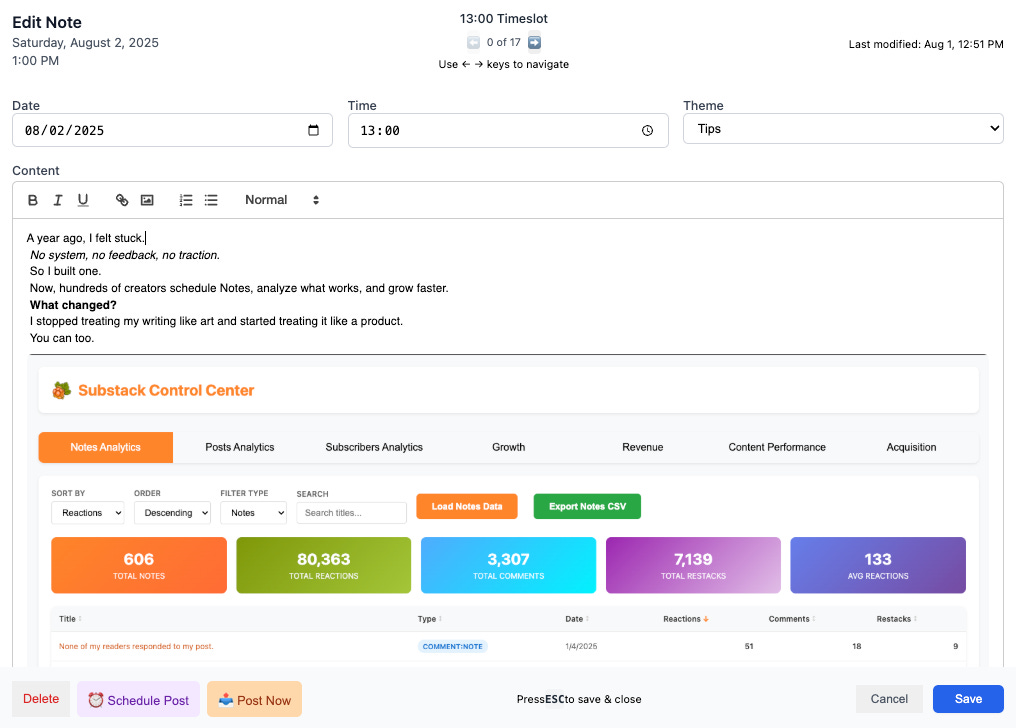Screen dimensions: 1016x728
Task: Open the Normal heading style dropdown
Action: (x=282, y=200)
